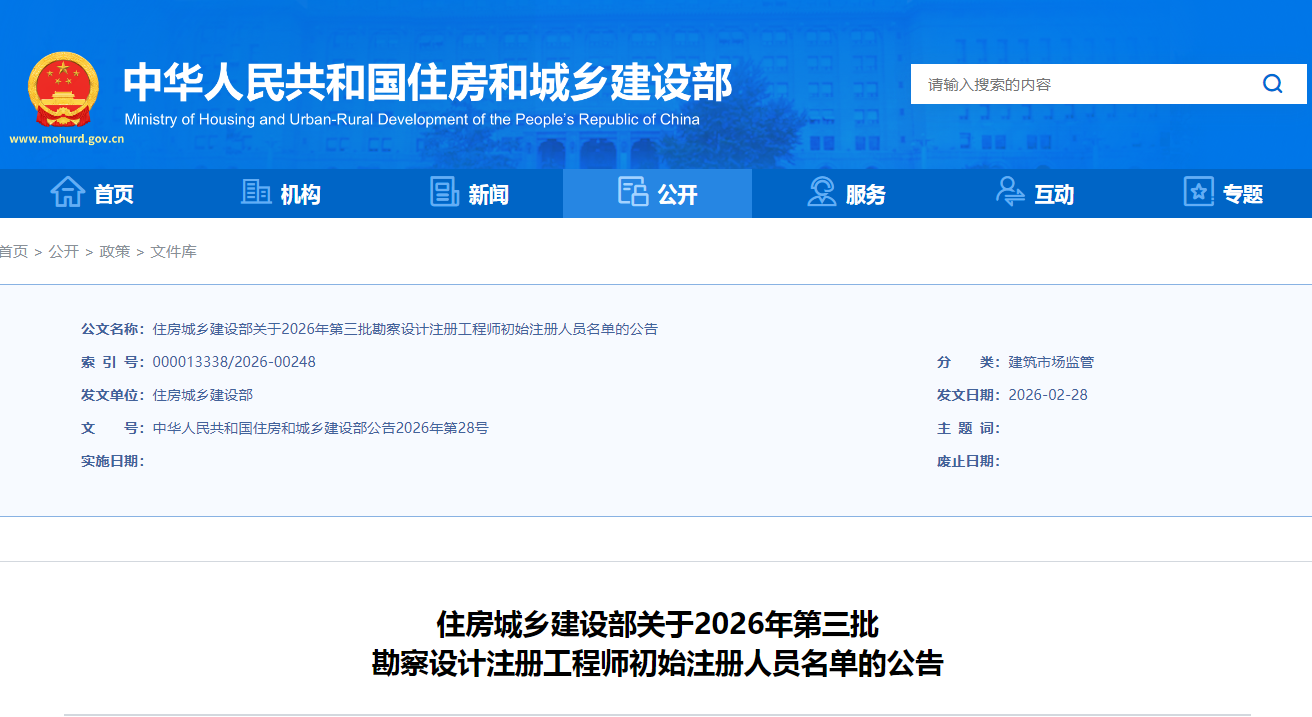Navigate to 文件库 in the breadcrumb
This screenshot has width=1312, height=717.
tap(174, 252)
